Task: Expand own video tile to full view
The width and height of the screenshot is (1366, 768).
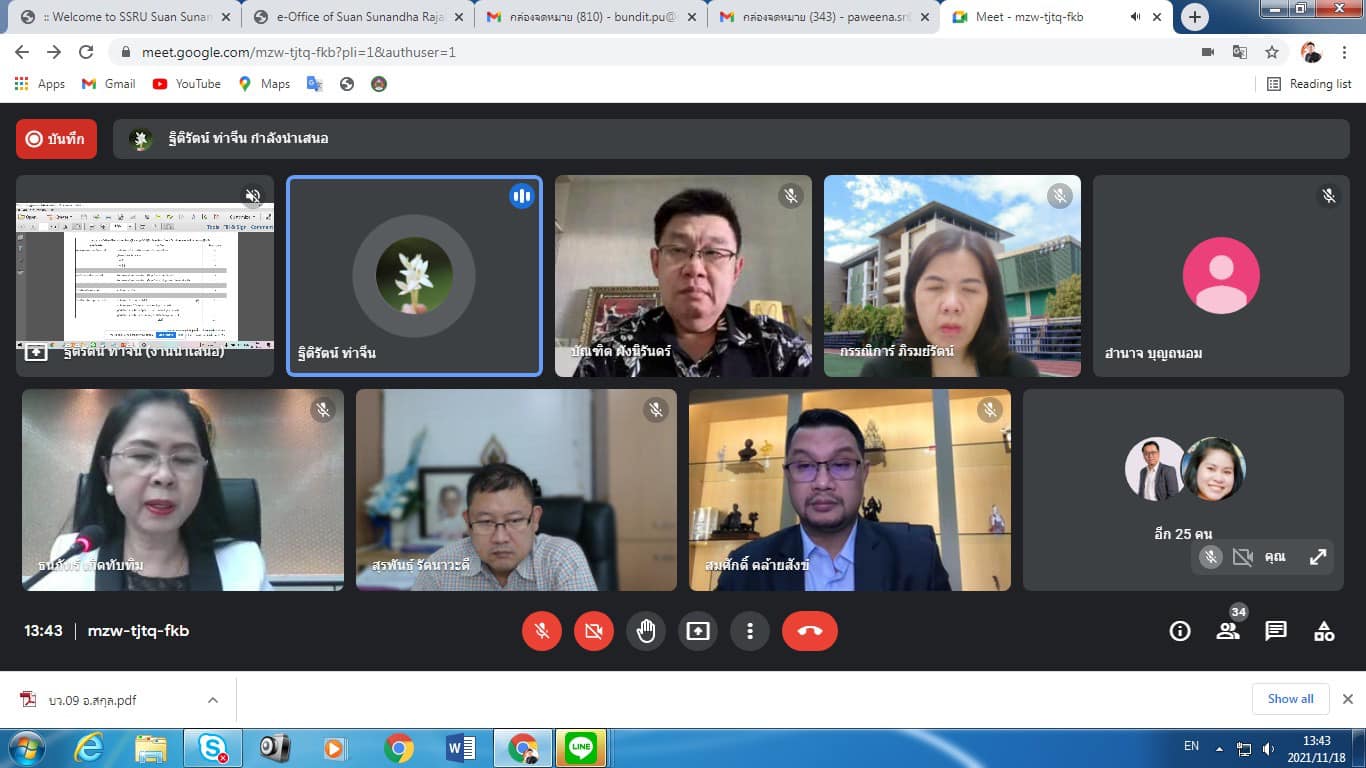Action: 1318,557
